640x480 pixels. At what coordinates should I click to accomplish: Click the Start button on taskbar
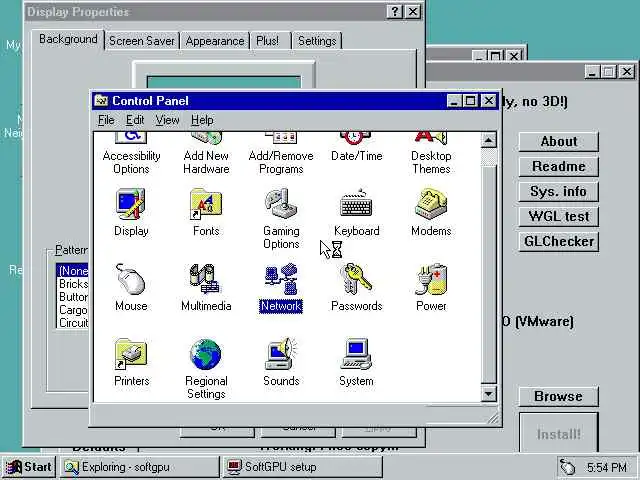click(x=29, y=467)
